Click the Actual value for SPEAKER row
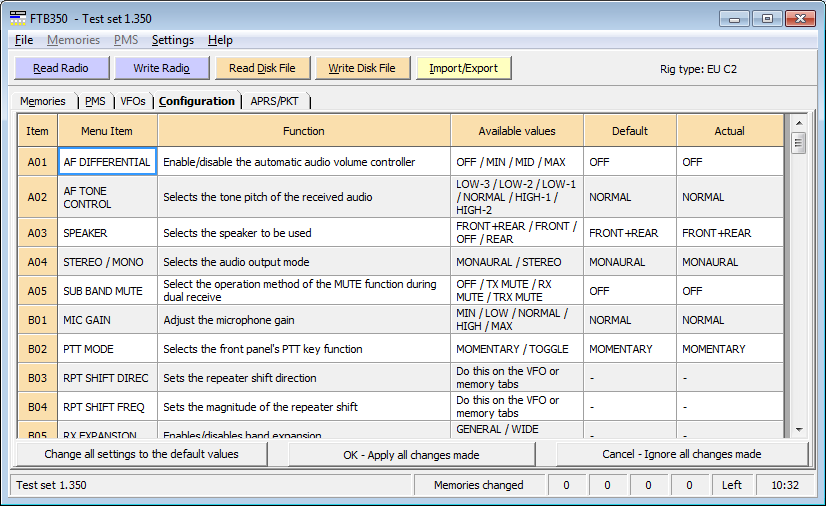 pos(730,233)
